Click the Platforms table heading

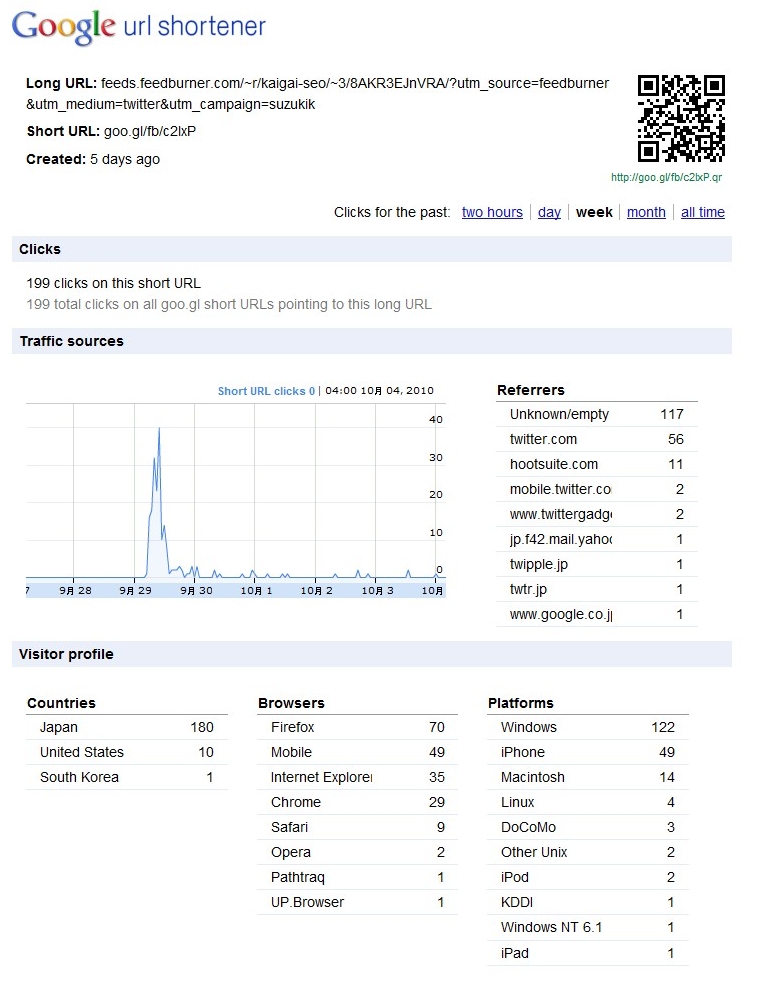tap(521, 703)
